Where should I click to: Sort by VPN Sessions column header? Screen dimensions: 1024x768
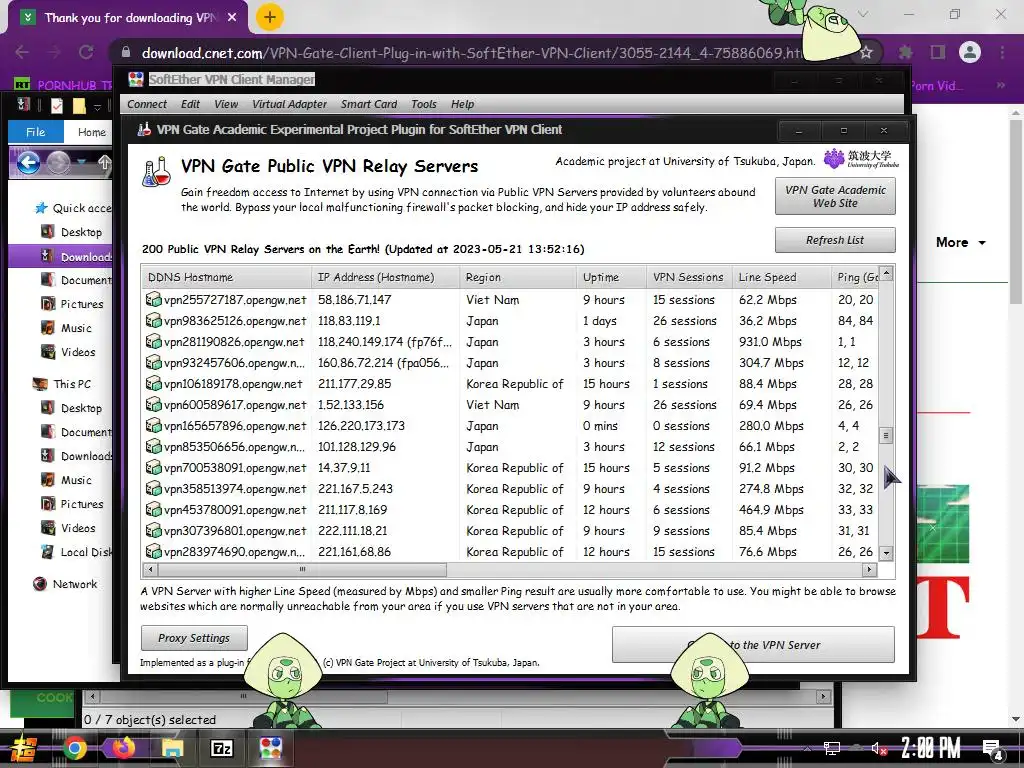pyautogui.click(x=689, y=277)
